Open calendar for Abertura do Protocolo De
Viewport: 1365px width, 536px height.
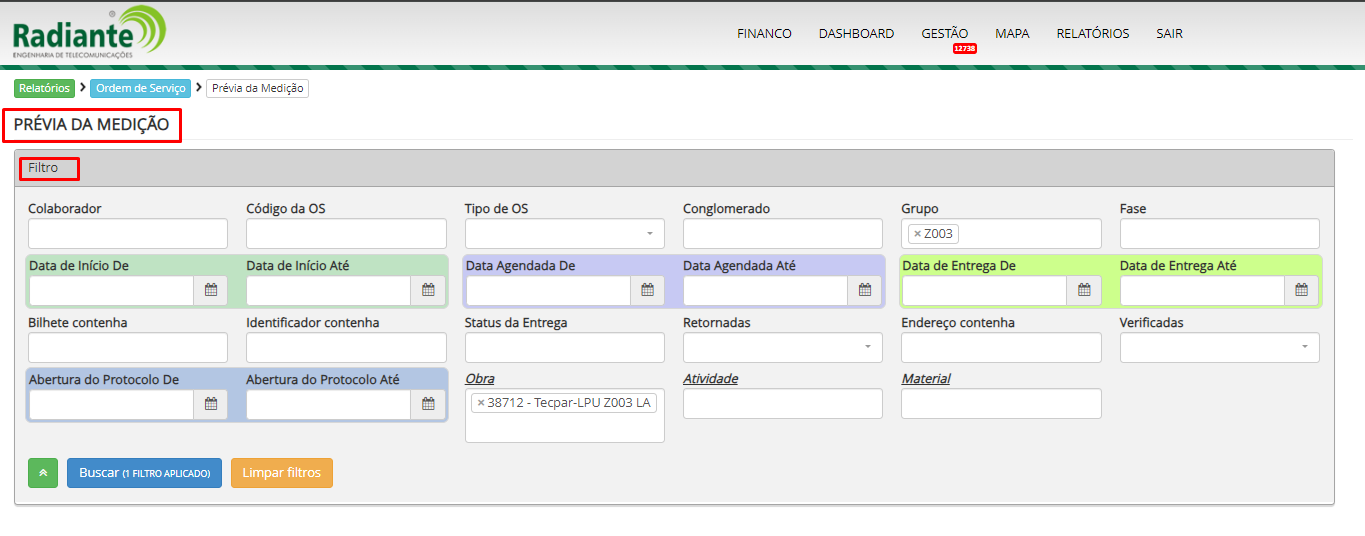(211, 404)
